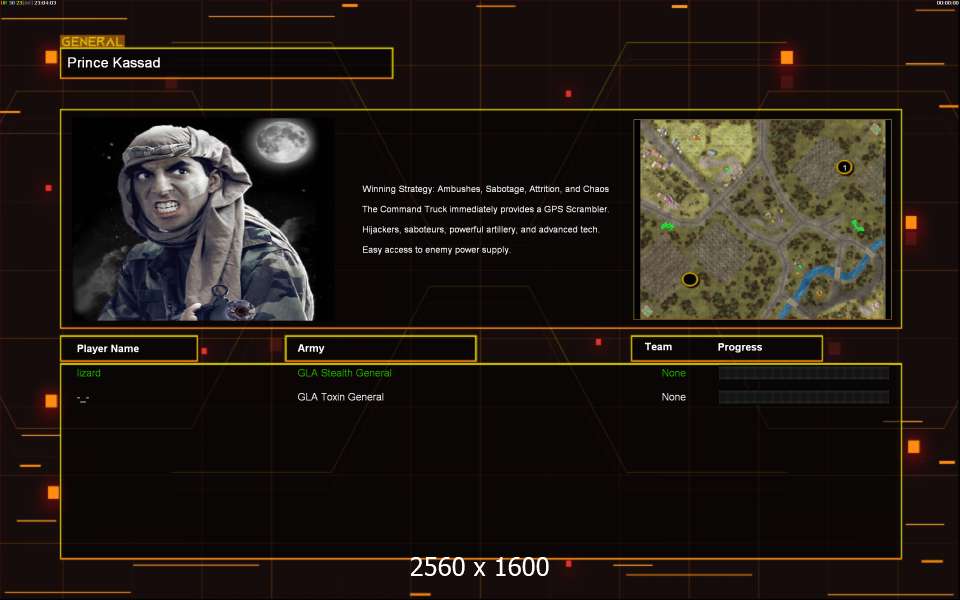
Task: Click the timer readout in the top-right corner
Action: click(x=947, y=3)
